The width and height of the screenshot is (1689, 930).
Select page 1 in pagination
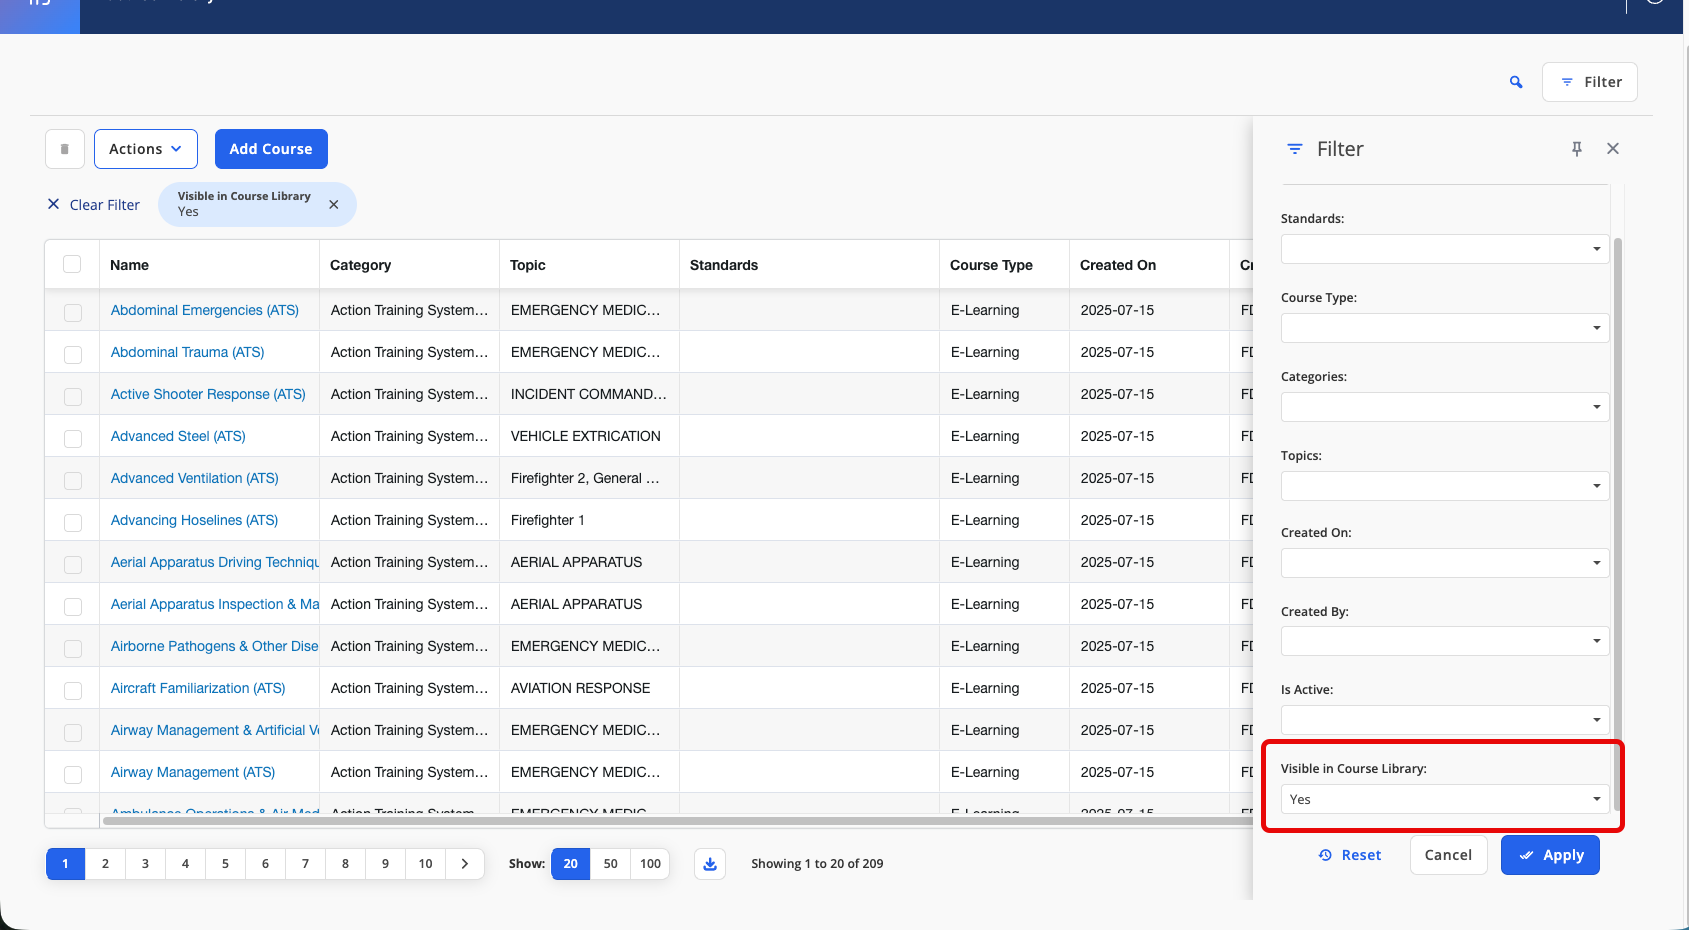(x=65, y=864)
